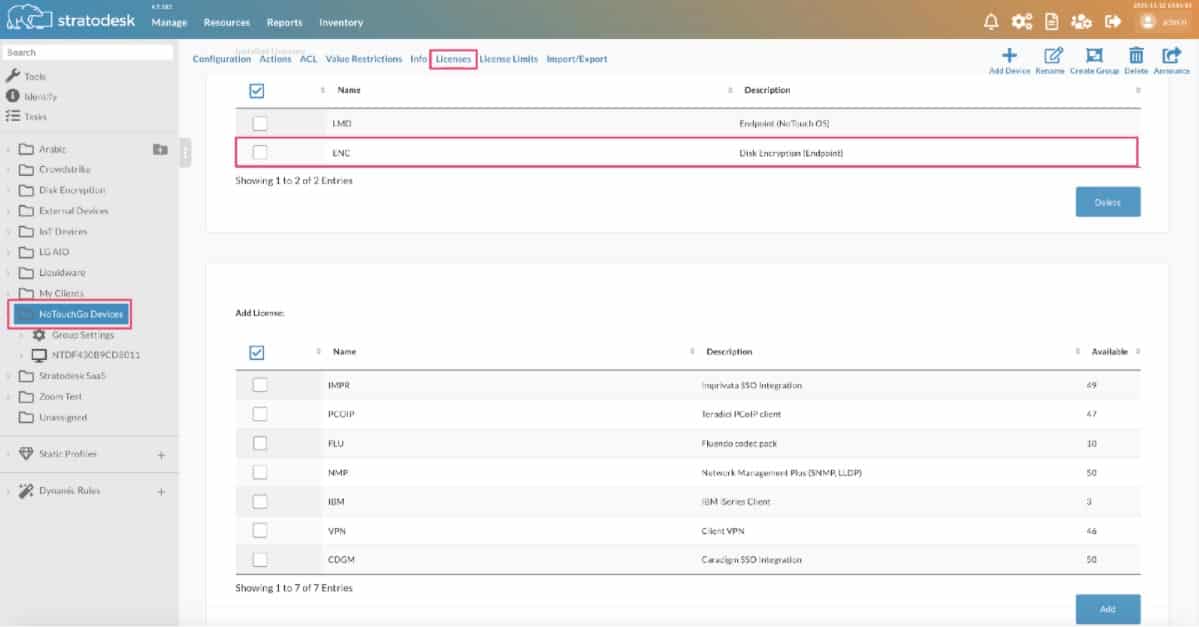This screenshot has height=627, width=1199.
Task: Check the NMP license checkbox
Action: [260, 472]
